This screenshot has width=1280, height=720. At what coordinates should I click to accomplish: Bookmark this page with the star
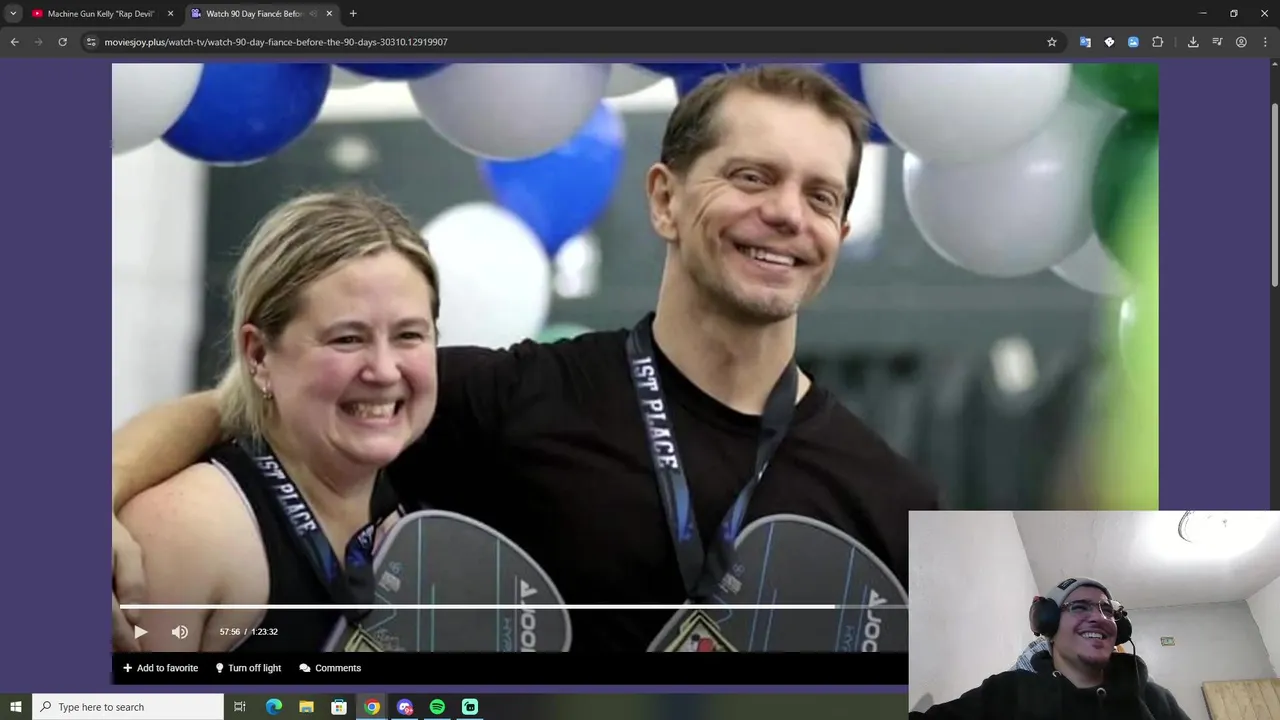coord(1052,42)
